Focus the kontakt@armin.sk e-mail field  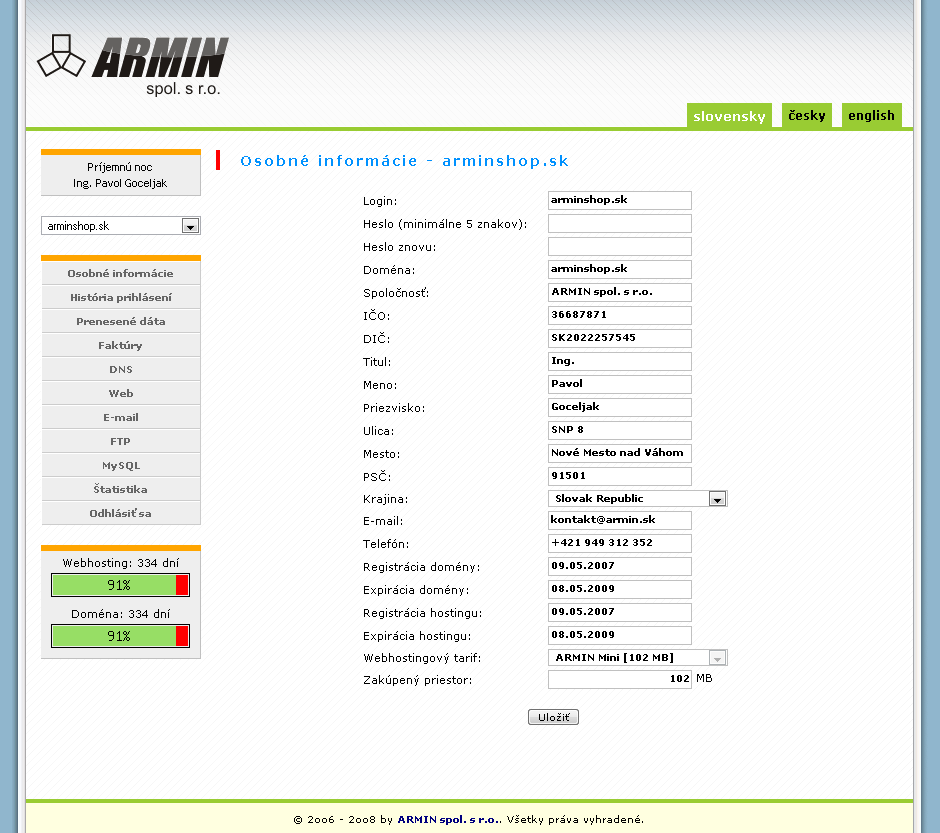pos(619,520)
